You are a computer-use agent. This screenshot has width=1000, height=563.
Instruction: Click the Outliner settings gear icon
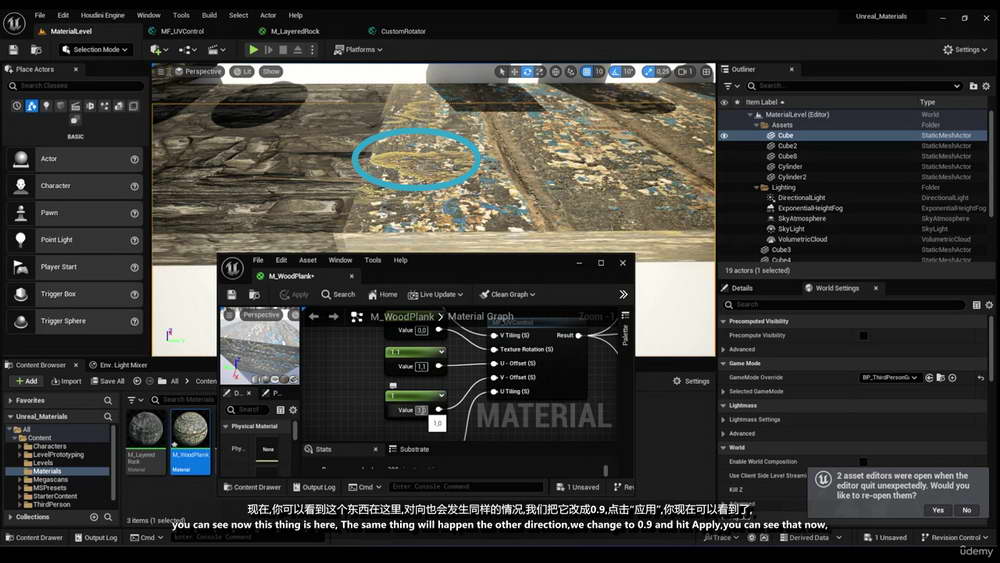pyautogui.click(x=986, y=86)
